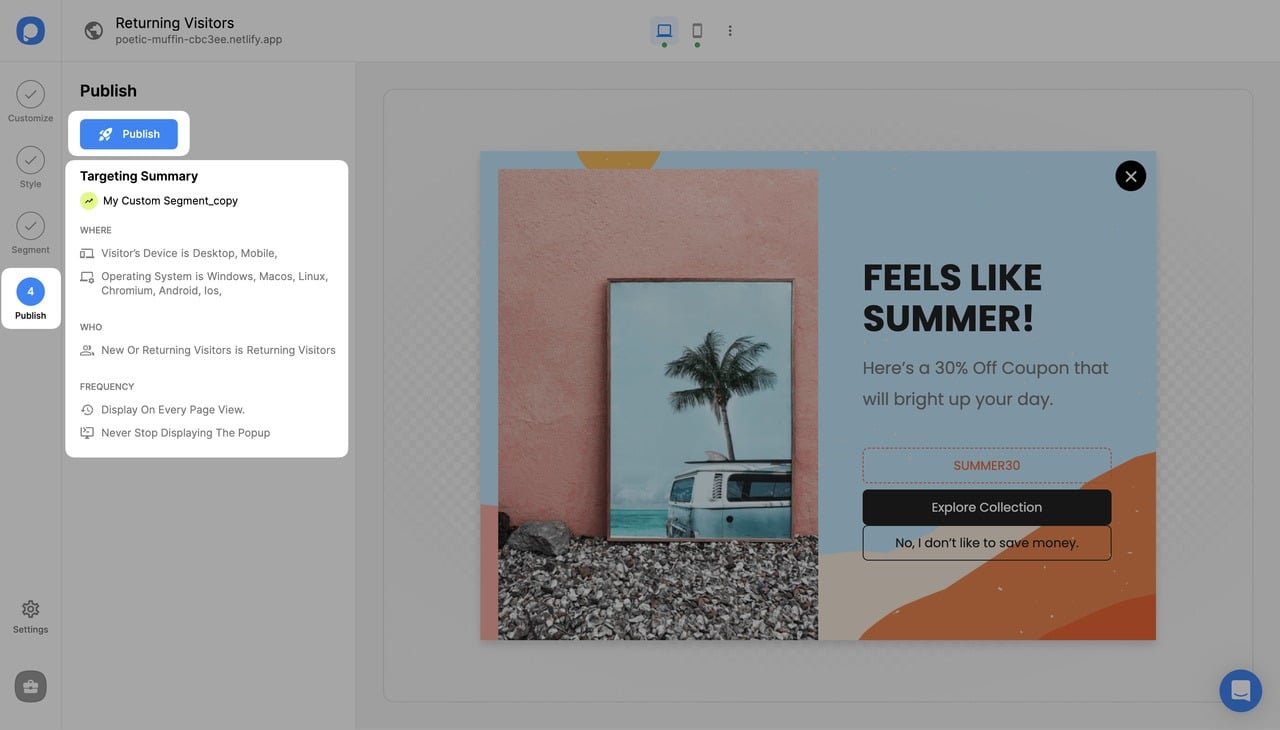
Task: Click the Visitor's Device rule text
Action: [189, 254]
